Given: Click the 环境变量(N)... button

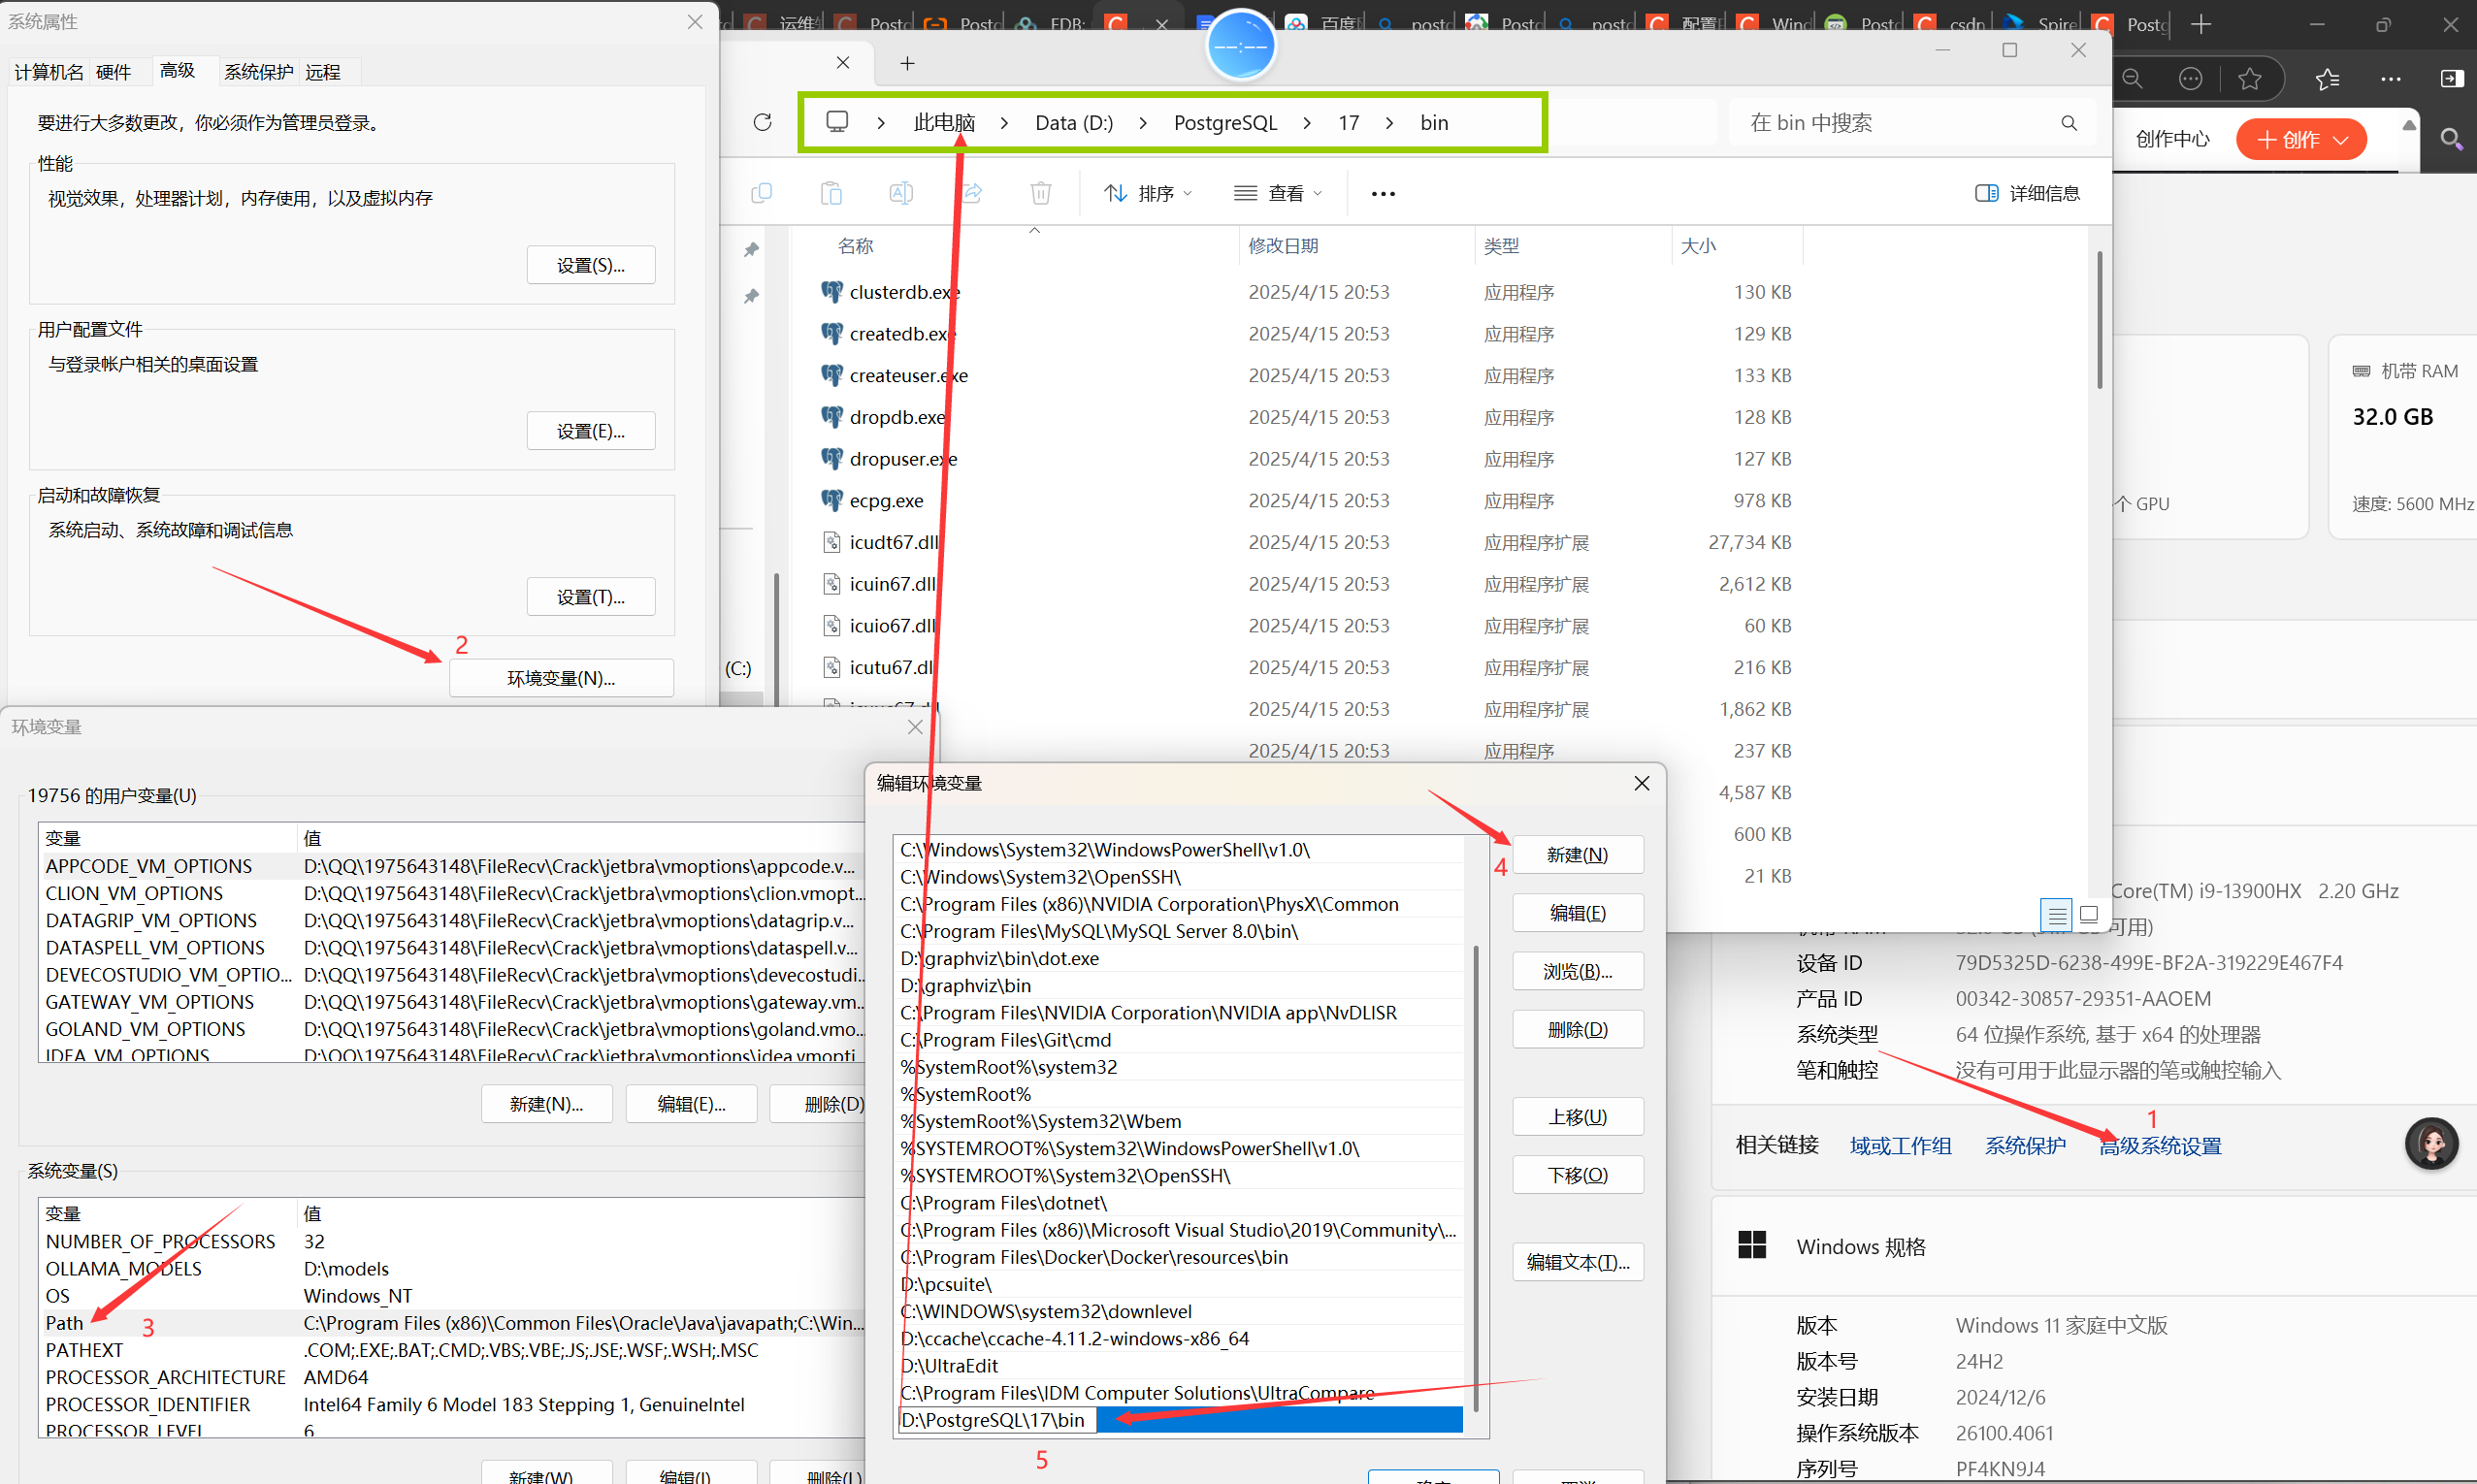Looking at the screenshot, I should [x=561, y=678].
